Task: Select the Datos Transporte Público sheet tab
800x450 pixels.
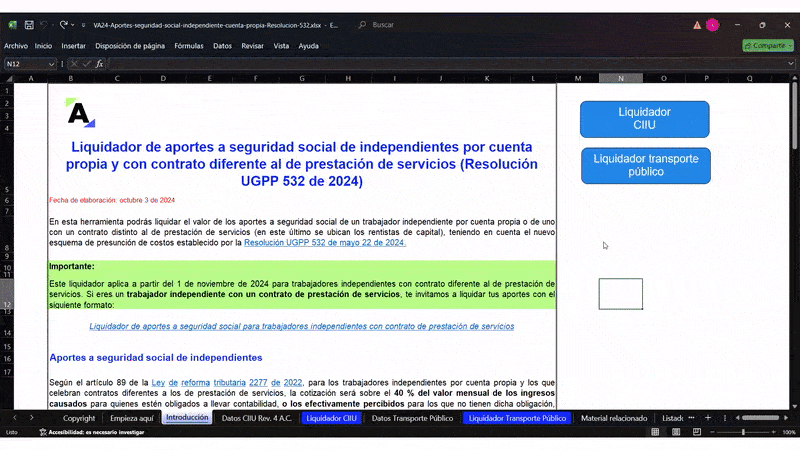Action: coord(411,418)
